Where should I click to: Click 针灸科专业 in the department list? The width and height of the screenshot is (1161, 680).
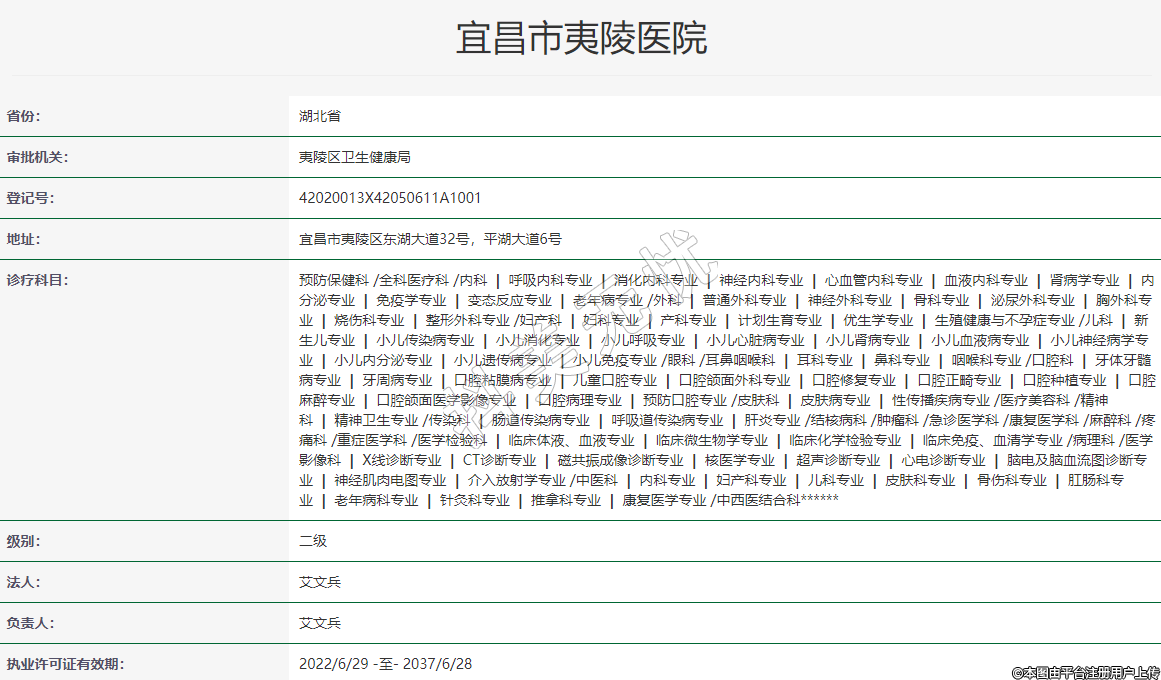point(475,500)
